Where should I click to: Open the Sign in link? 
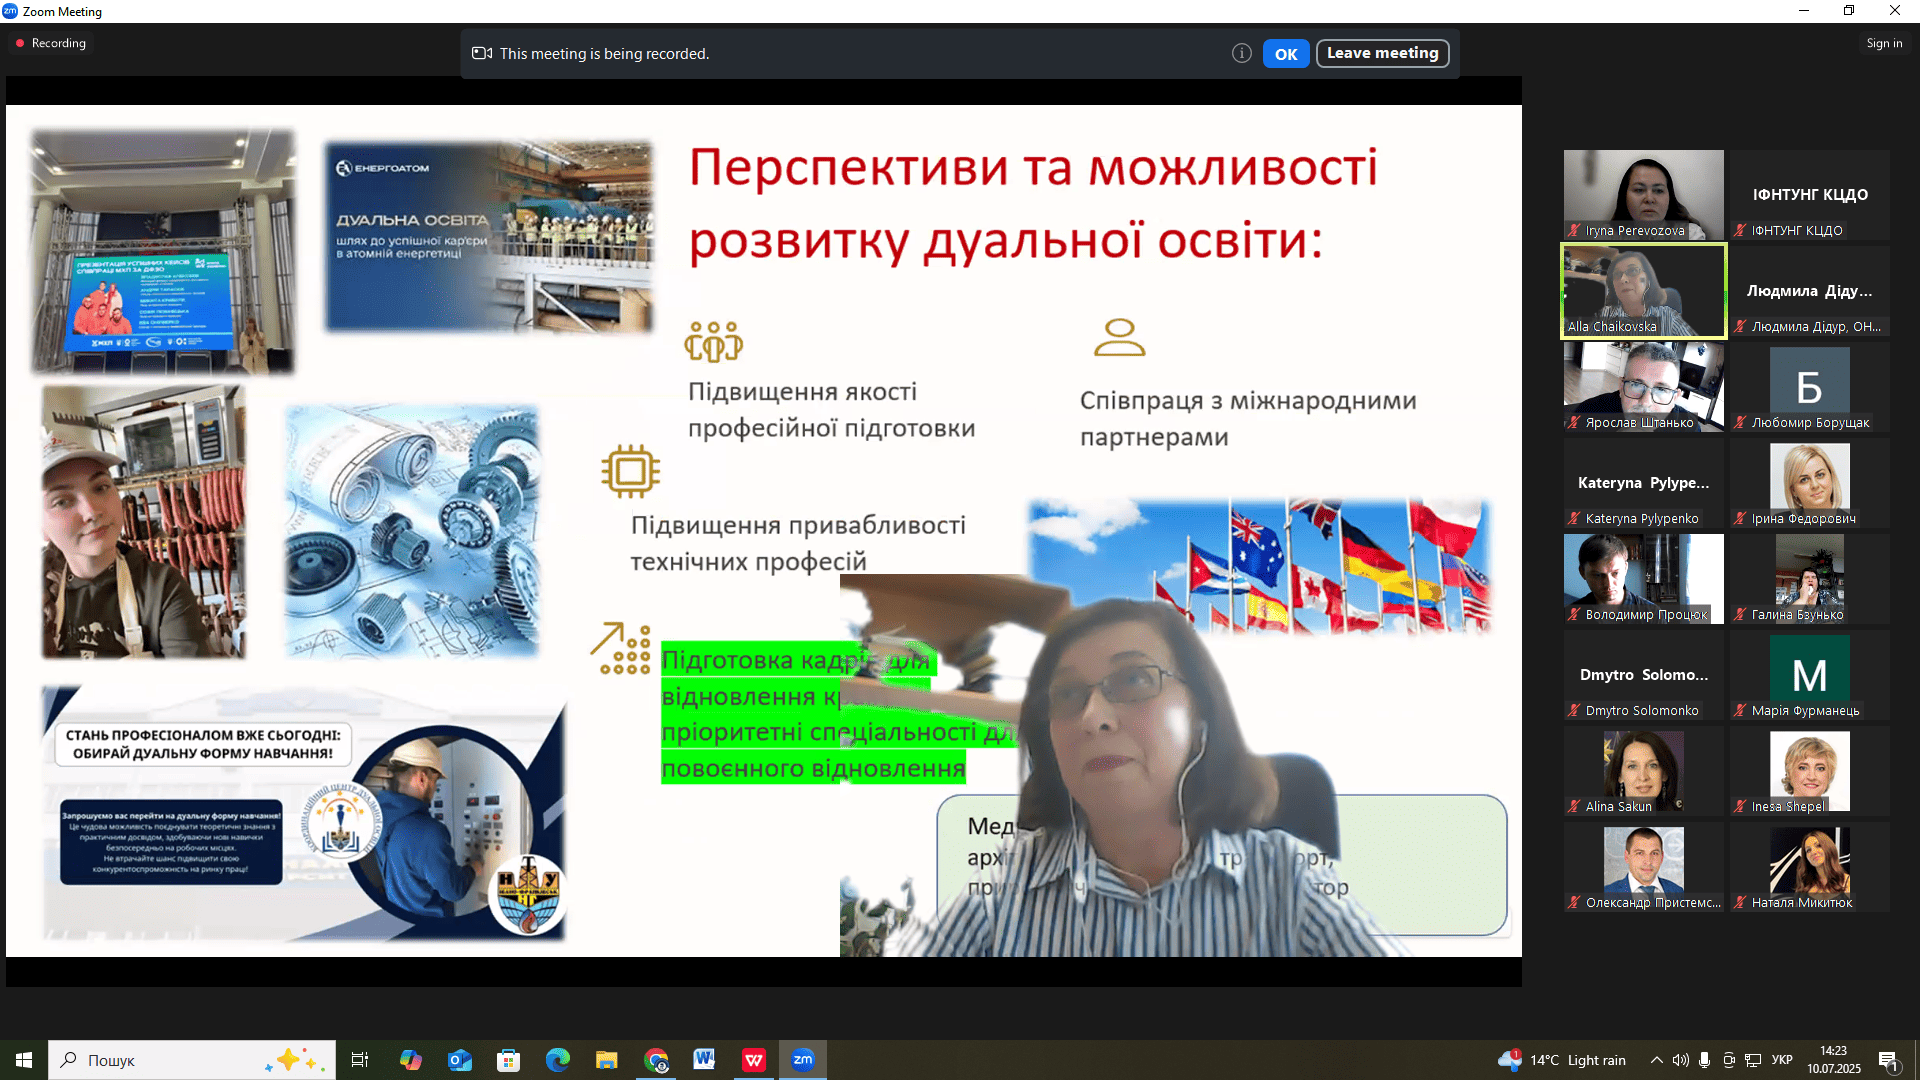(1884, 43)
